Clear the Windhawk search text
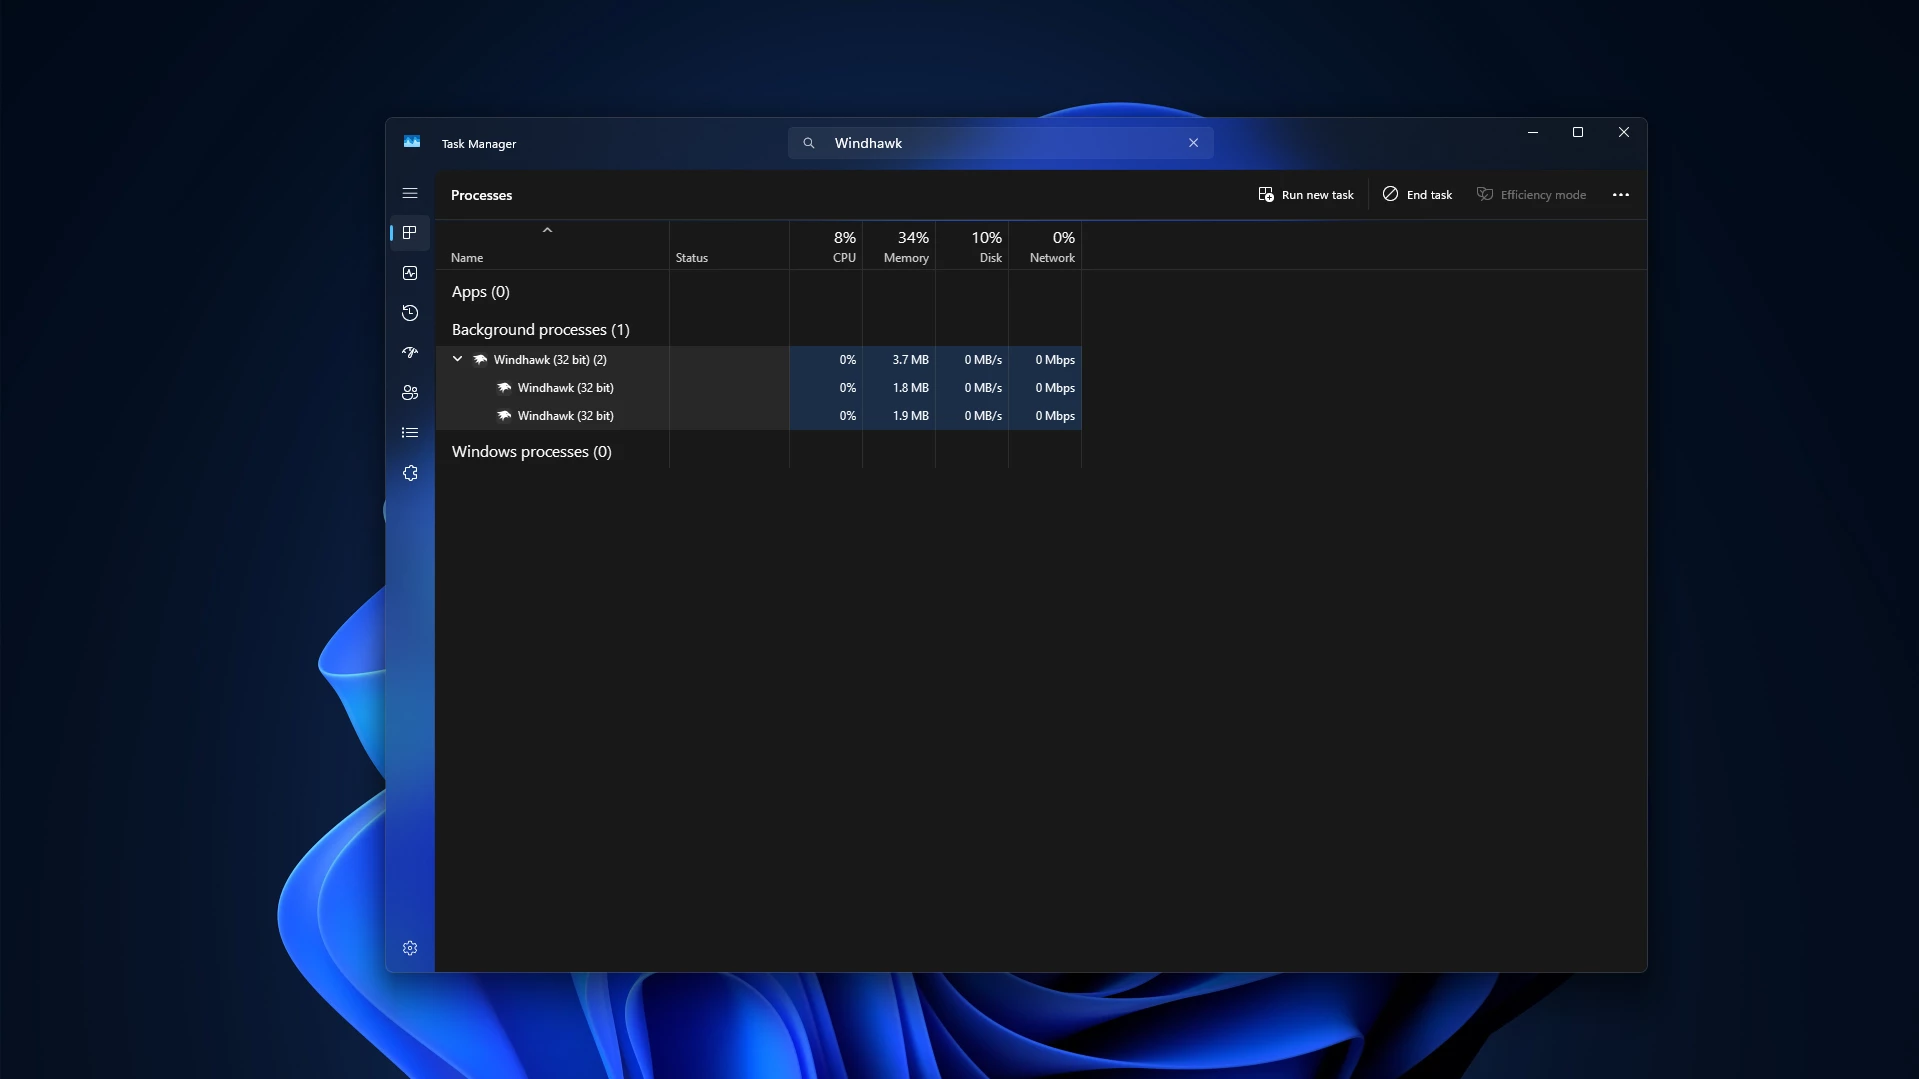The width and height of the screenshot is (1919, 1079). coord(1193,143)
